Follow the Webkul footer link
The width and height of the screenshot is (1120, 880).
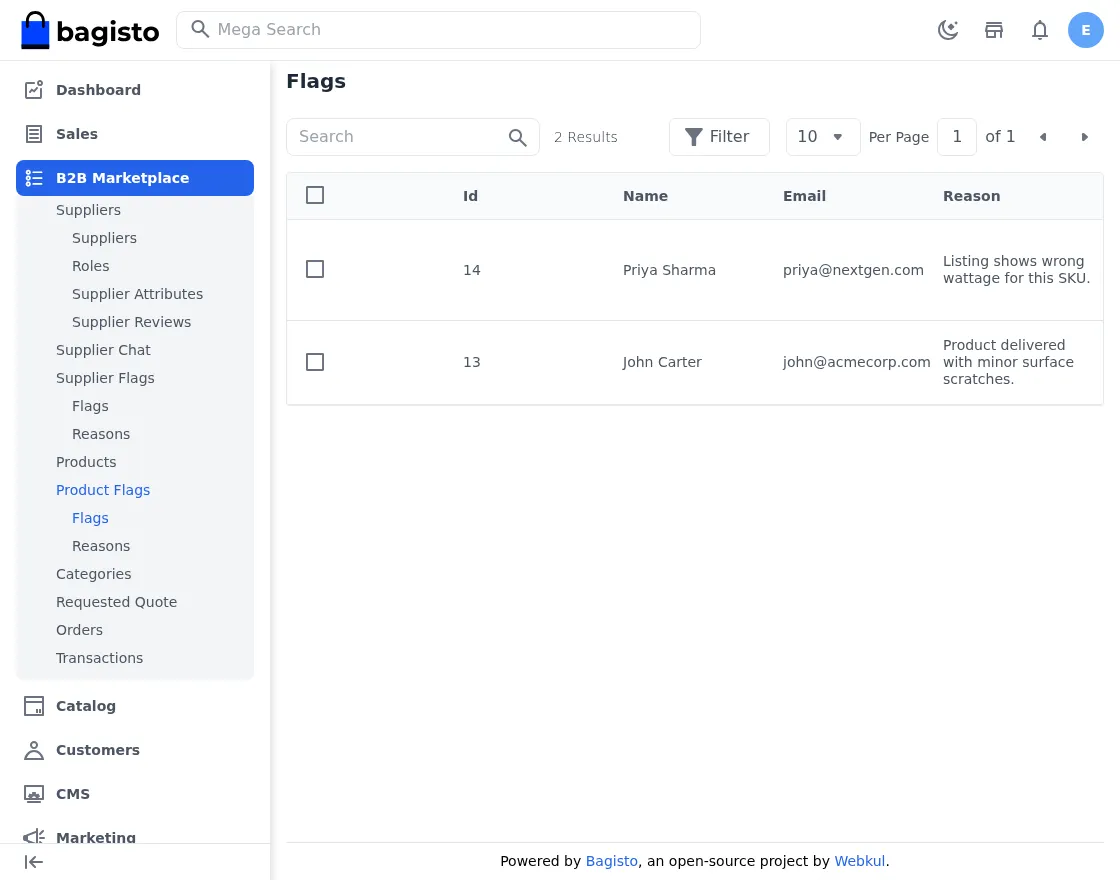point(859,861)
